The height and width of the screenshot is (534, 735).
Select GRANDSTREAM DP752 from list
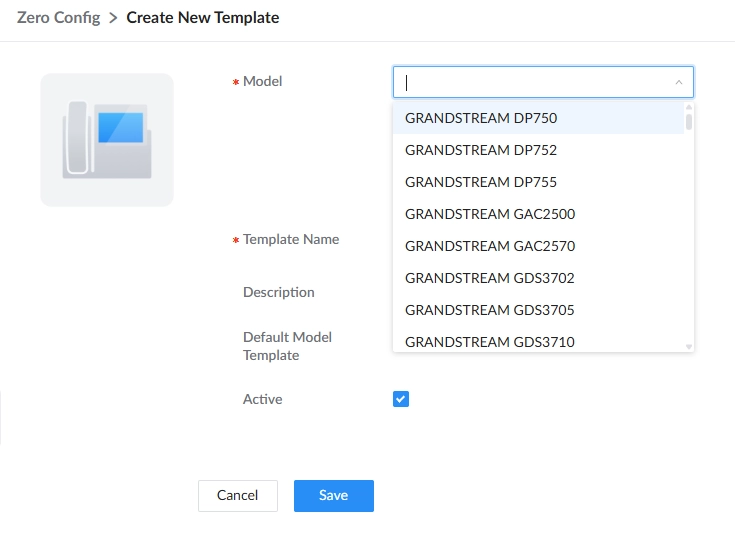pyautogui.click(x=538, y=150)
